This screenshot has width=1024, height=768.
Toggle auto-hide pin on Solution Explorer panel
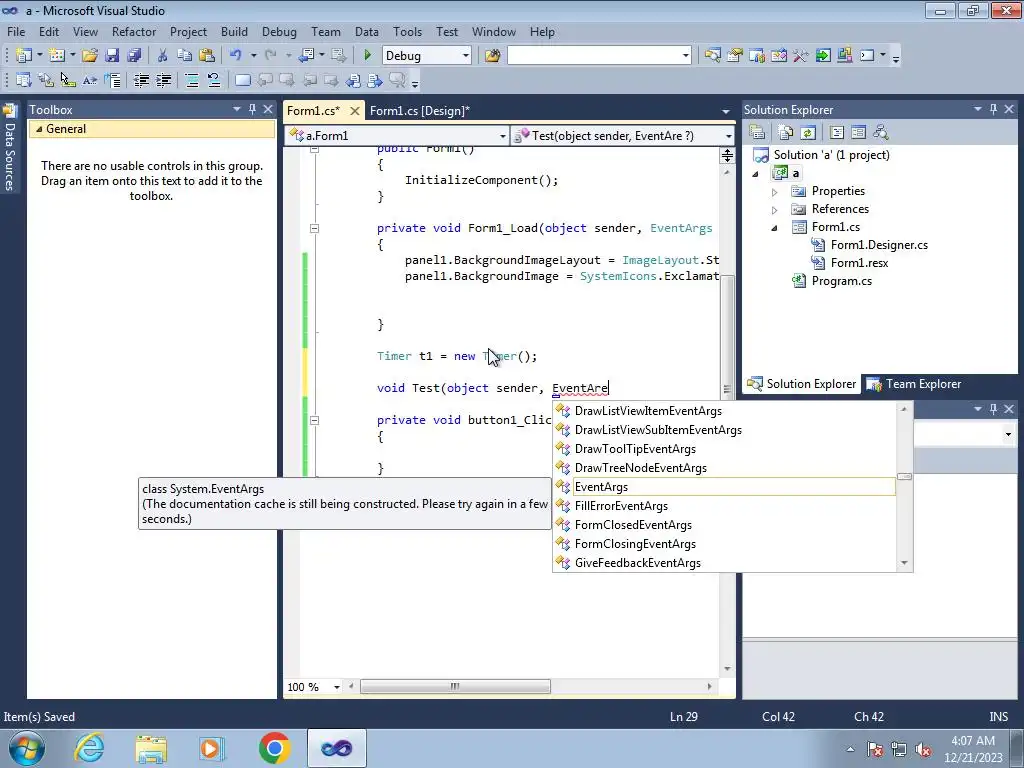[993, 109]
